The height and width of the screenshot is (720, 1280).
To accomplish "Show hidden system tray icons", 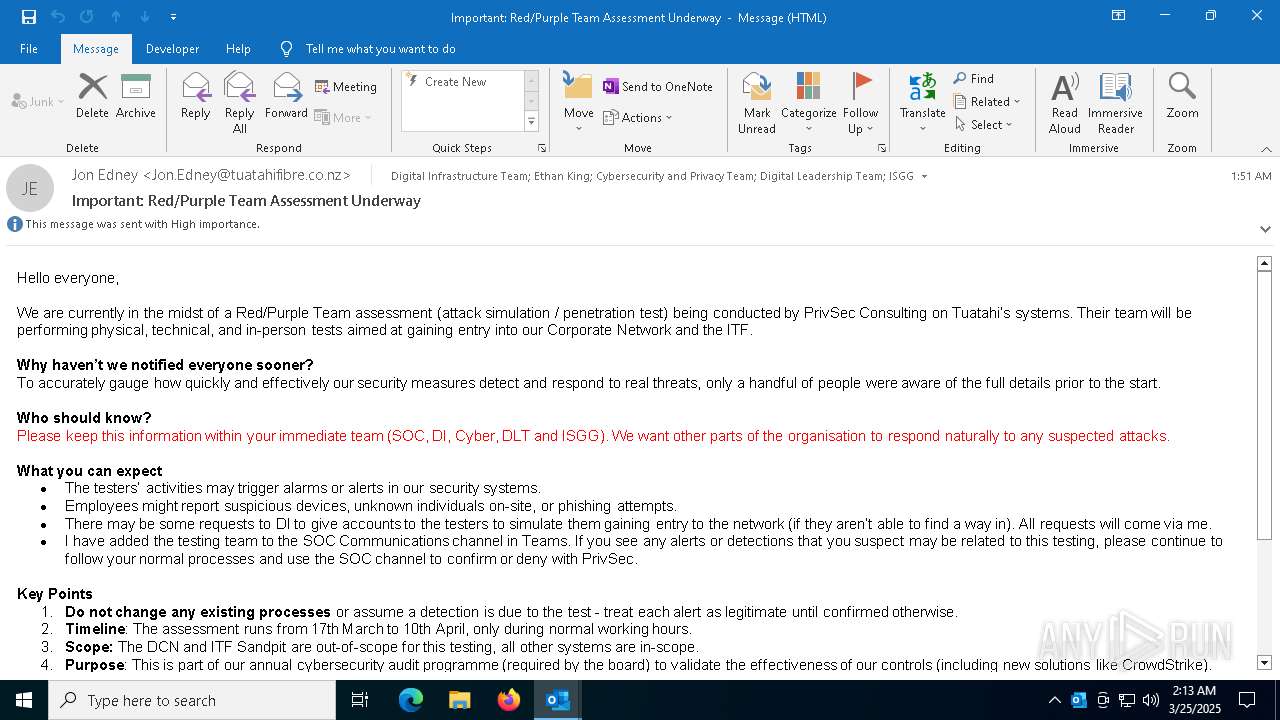I will click(1054, 700).
